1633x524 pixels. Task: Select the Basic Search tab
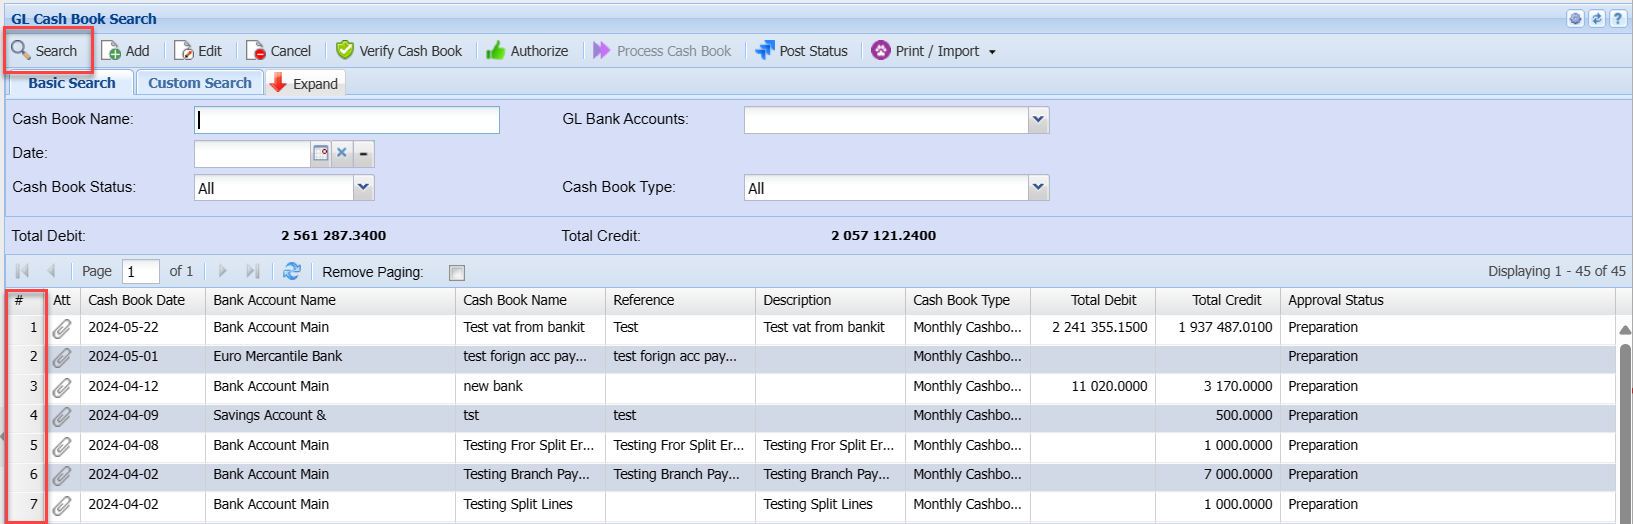point(72,83)
